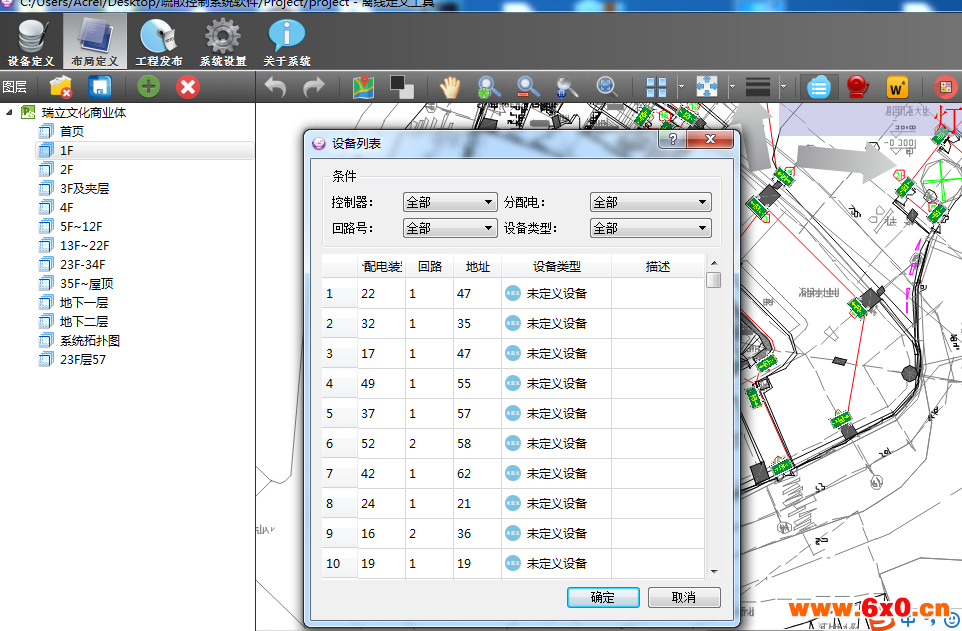
Task: Save the layout with the floppy disk icon
Action: [99, 87]
